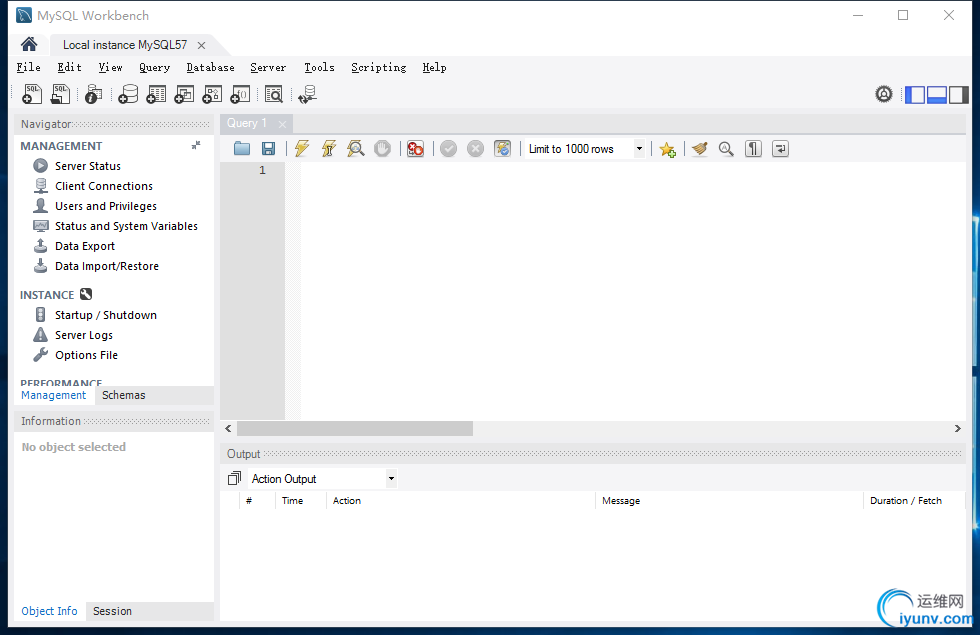
Task: Open Data Import/Restore
Action: (107, 266)
